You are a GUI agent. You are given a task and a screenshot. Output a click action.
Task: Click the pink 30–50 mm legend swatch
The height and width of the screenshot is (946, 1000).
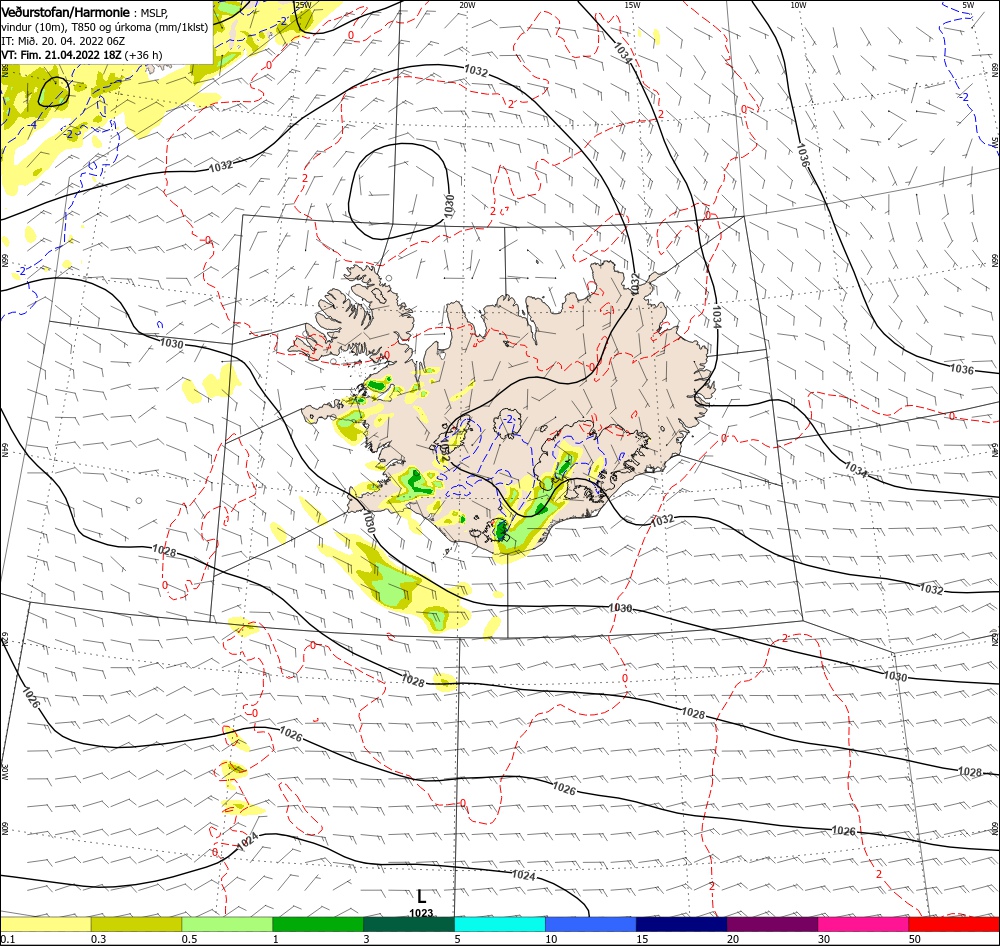[x=864, y=924]
